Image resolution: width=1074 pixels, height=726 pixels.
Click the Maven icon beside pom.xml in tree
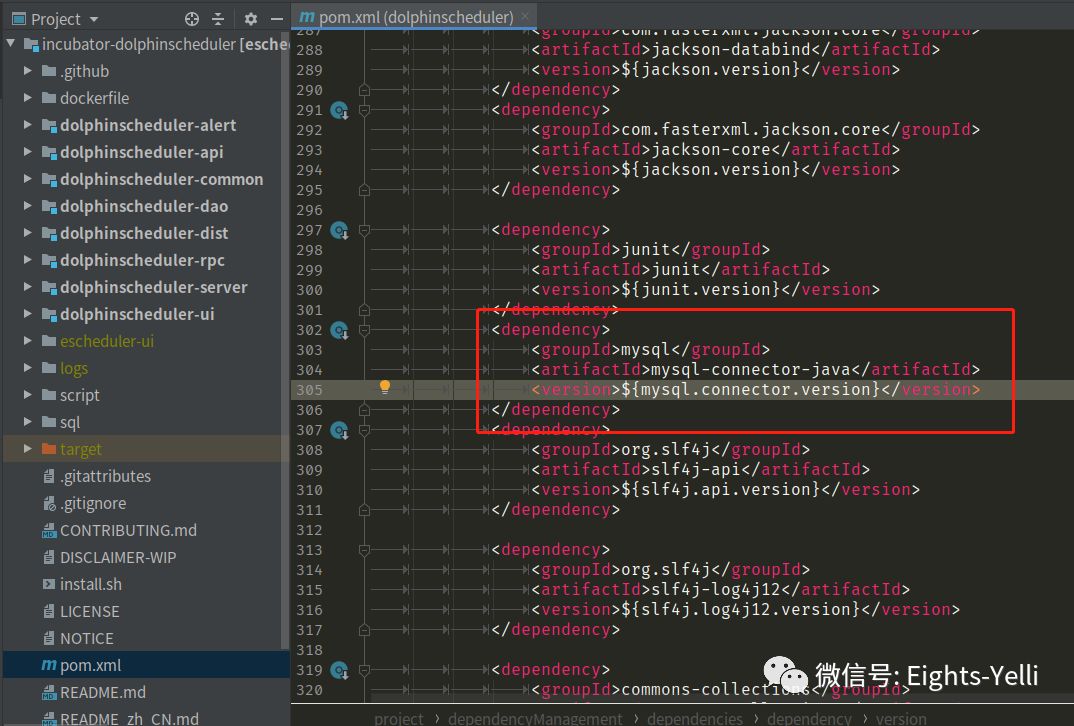[x=49, y=665]
